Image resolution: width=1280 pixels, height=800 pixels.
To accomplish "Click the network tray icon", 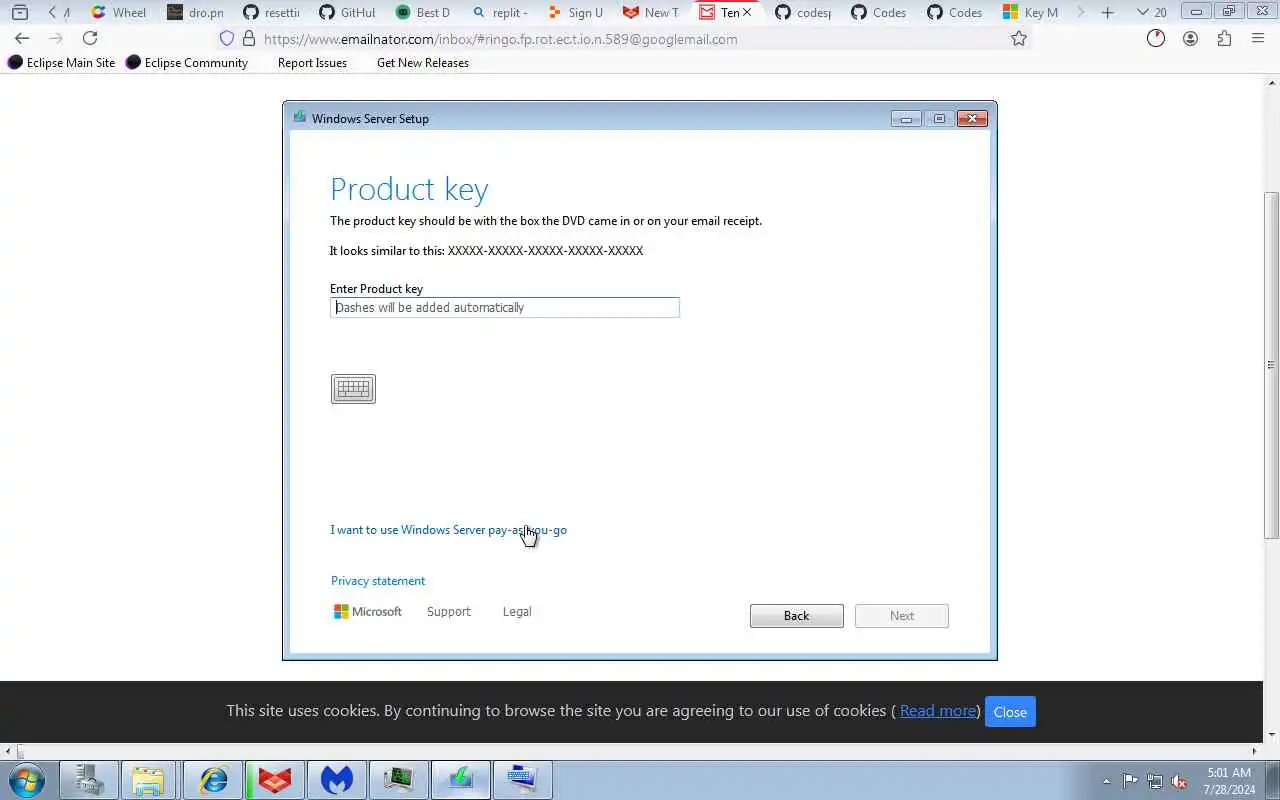I will pyautogui.click(x=1155, y=781).
